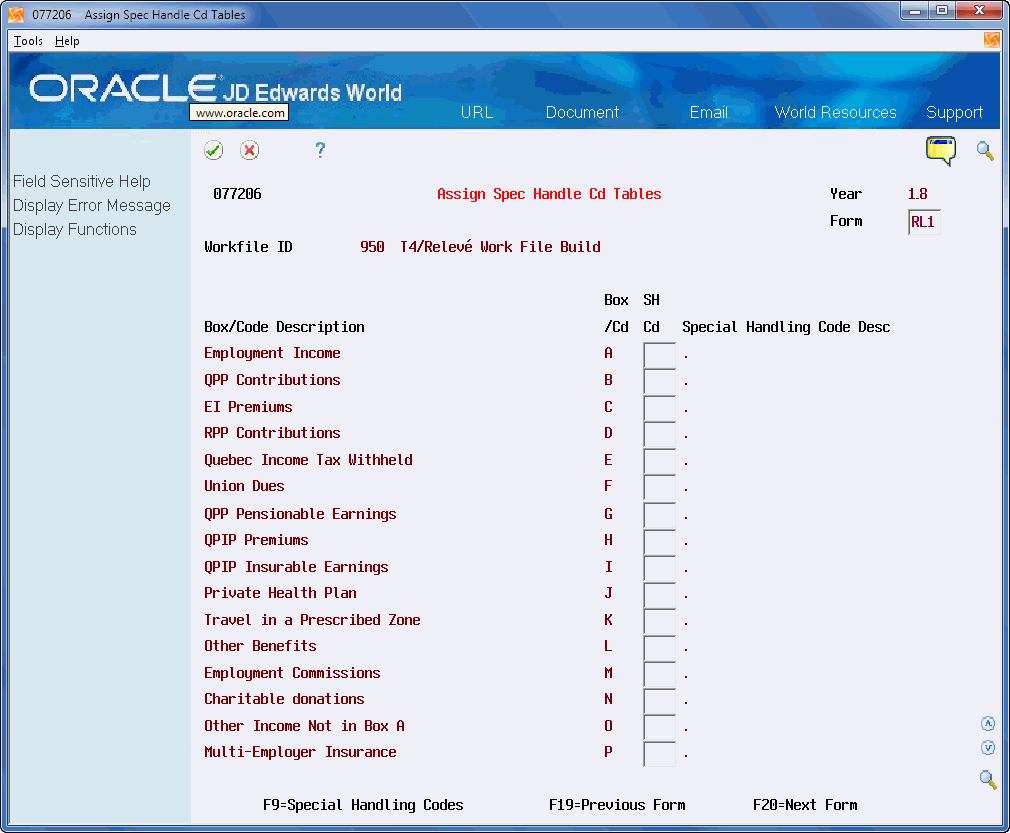Click SH Cd field for QPIP Premiums
Screen dimensions: 1010x833
660,542
